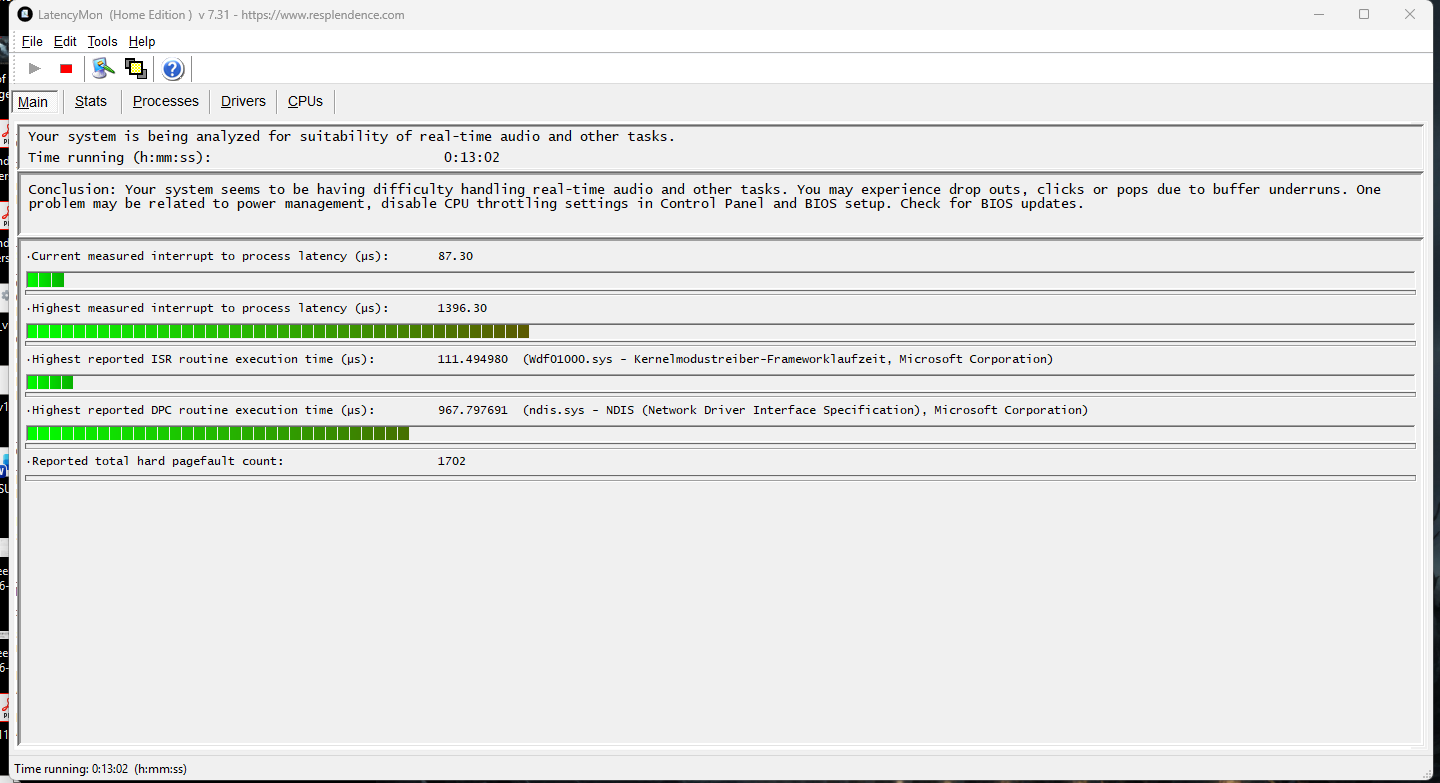This screenshot has width=1440, height=783.
Task: Open the Drivers tab
Action: [x=243, y=101]
